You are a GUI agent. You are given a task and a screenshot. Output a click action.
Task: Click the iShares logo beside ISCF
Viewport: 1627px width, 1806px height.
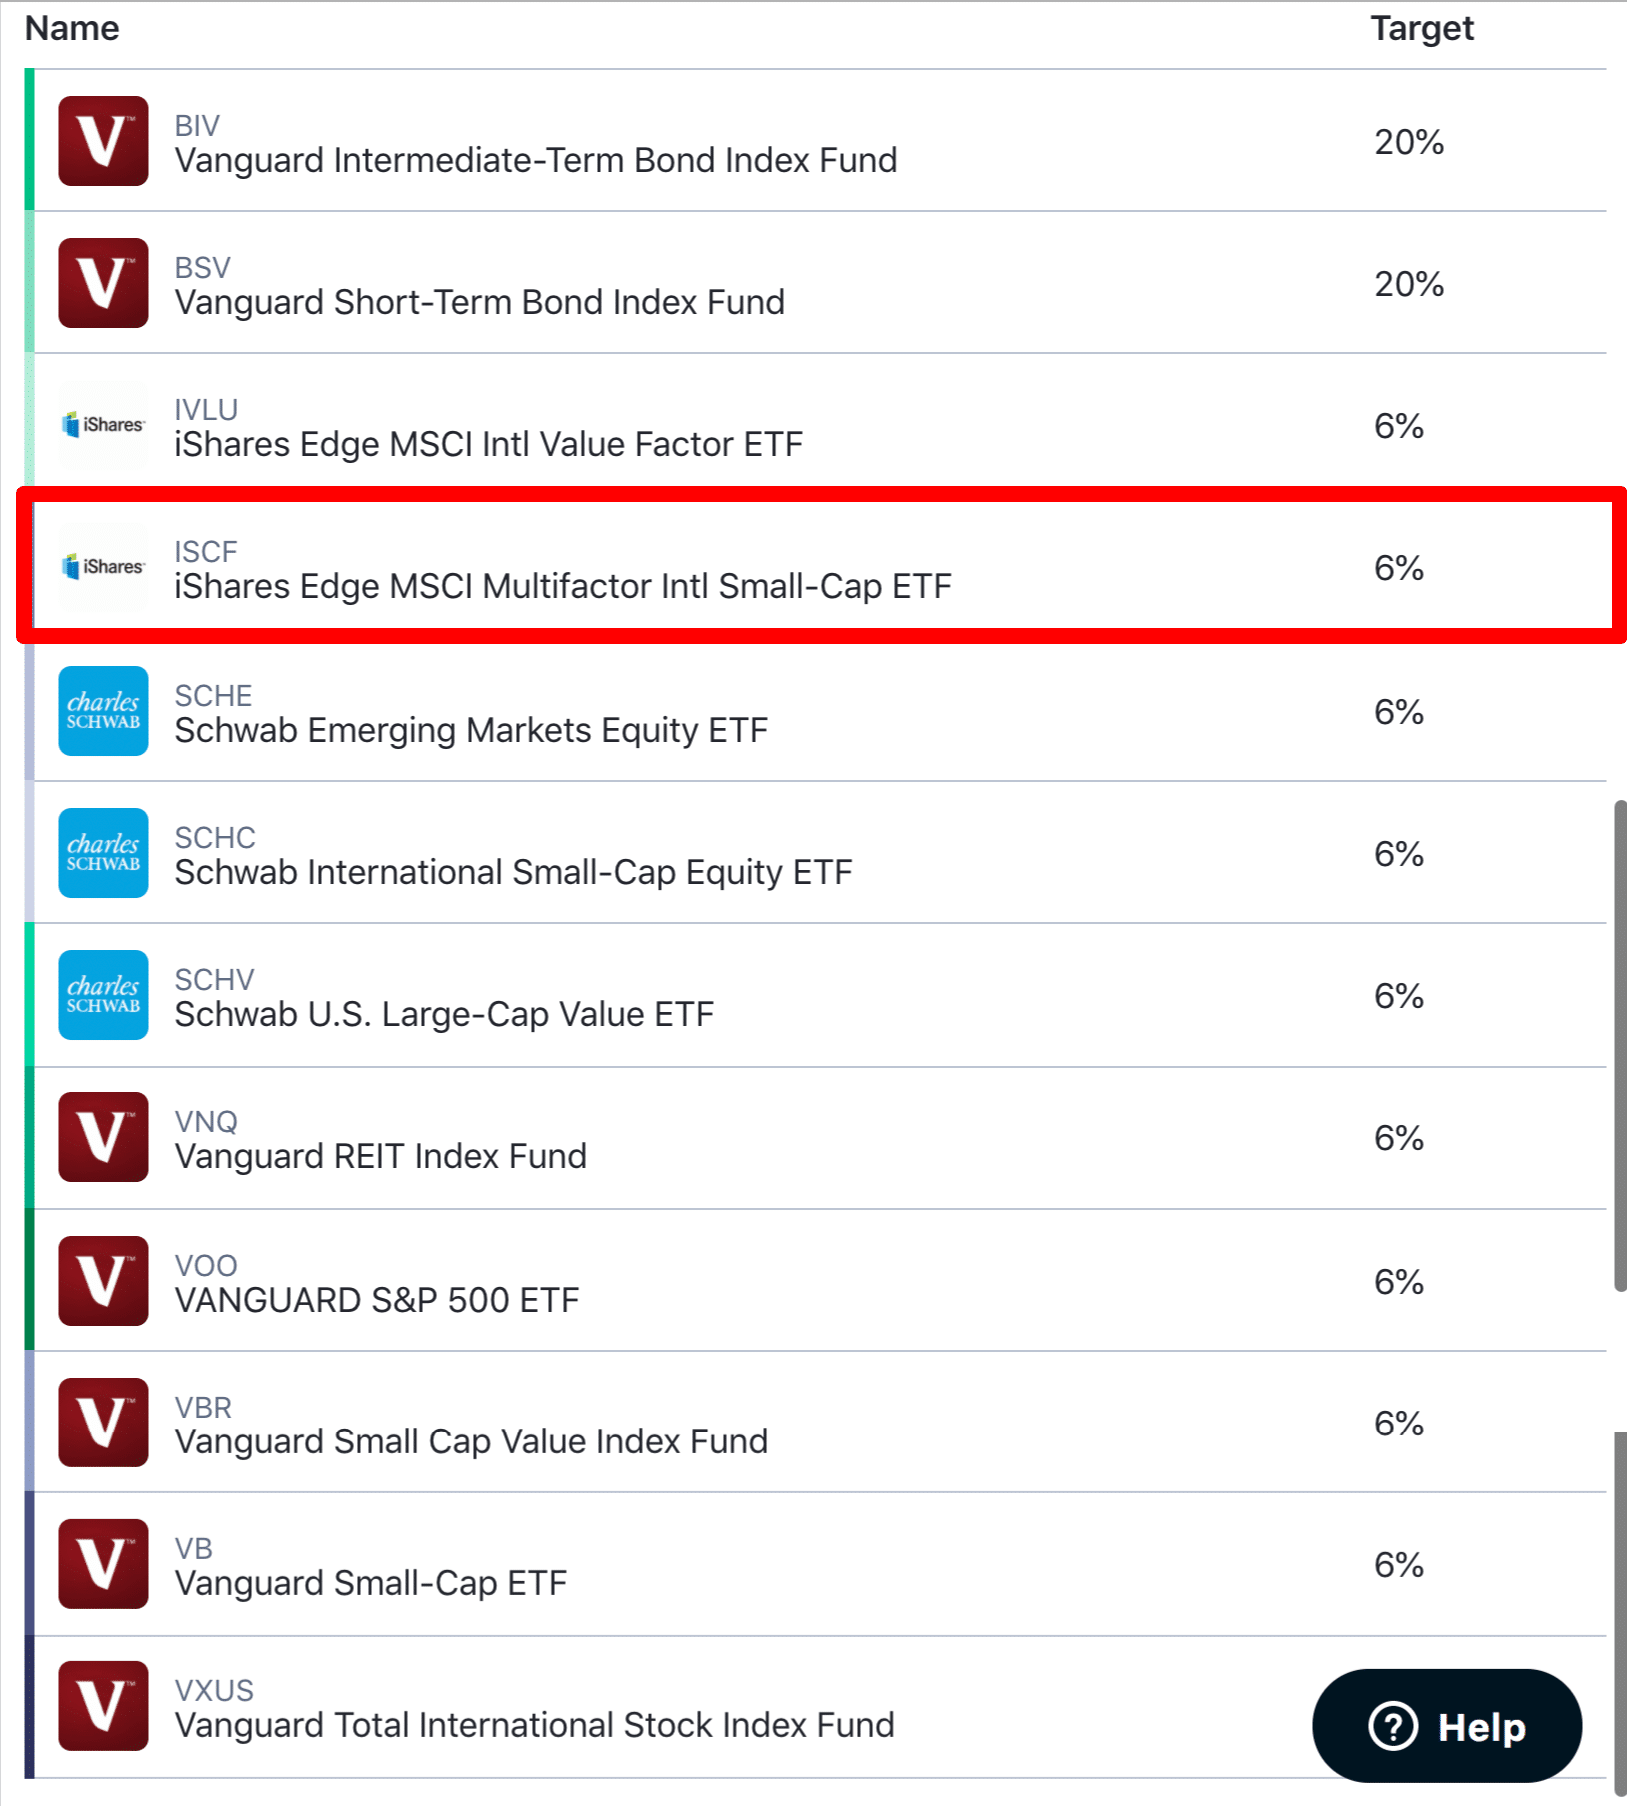pyautogui.click(x=103, y=567)
